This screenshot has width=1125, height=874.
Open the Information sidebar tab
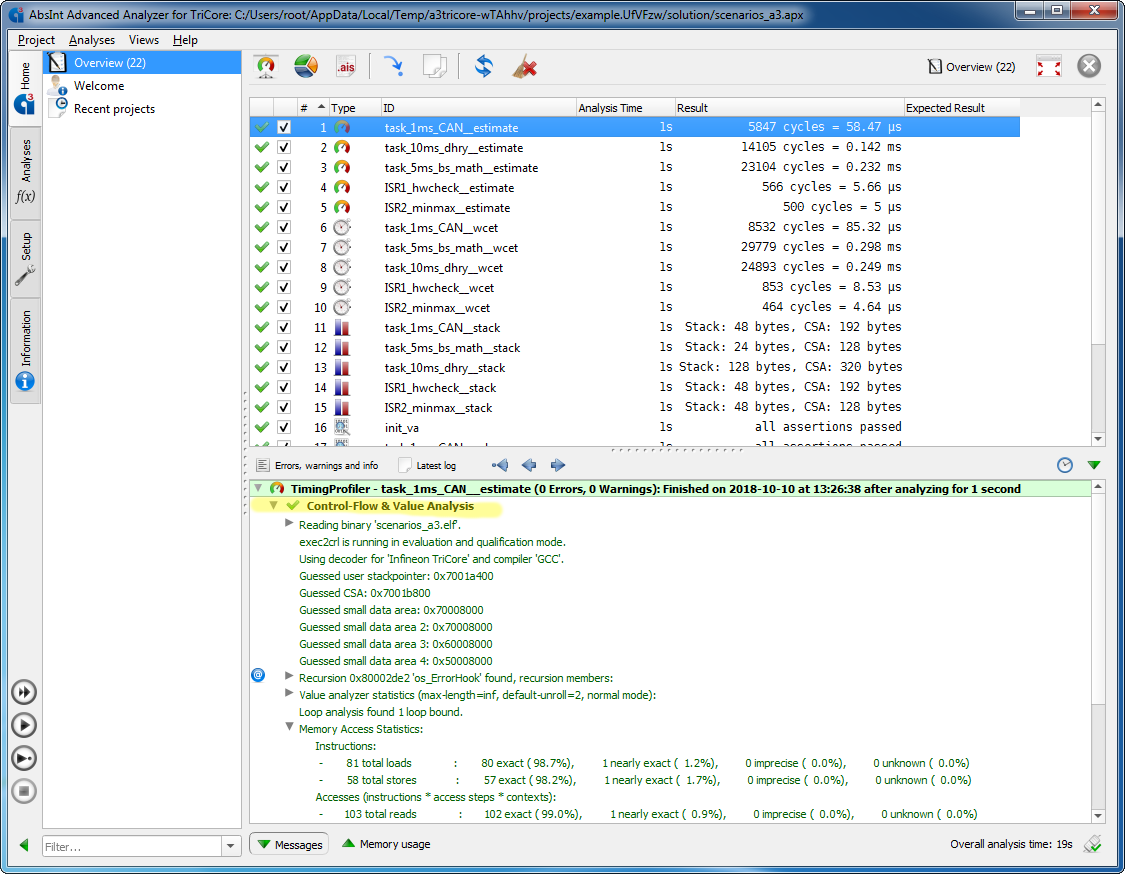click(x=25, y=351)
